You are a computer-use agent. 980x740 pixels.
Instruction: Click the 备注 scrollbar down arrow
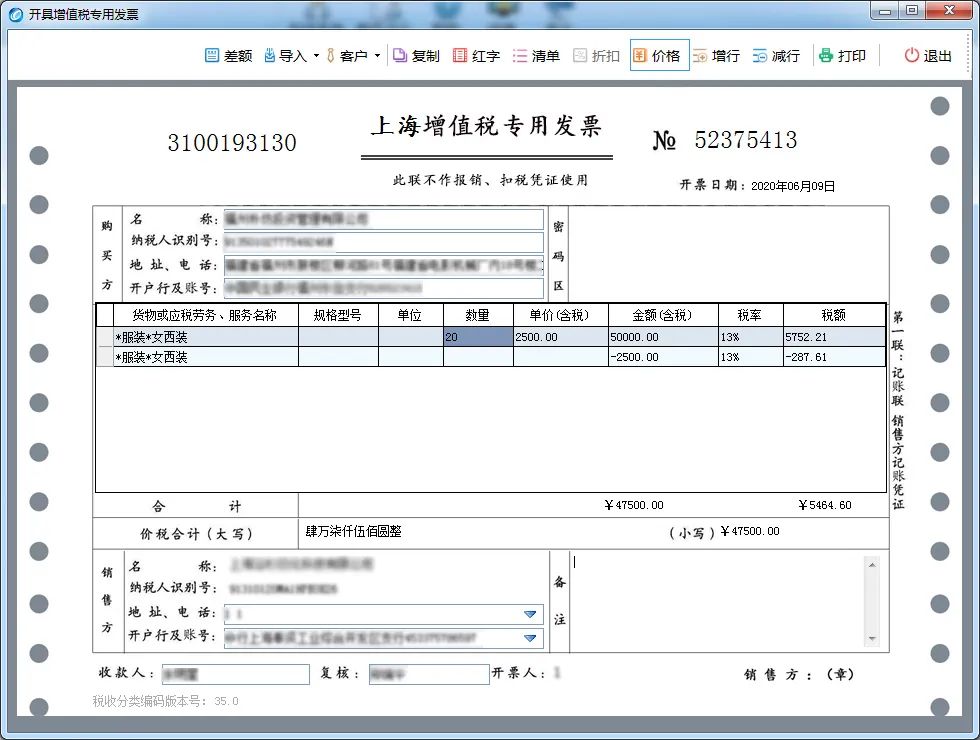(872, 639)
